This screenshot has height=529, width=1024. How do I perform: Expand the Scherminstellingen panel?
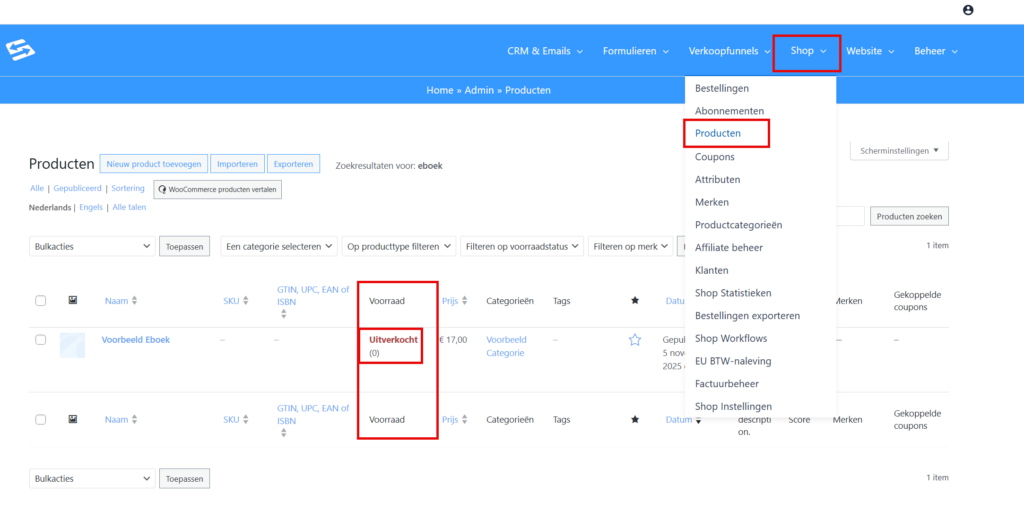tap(899, 151)
